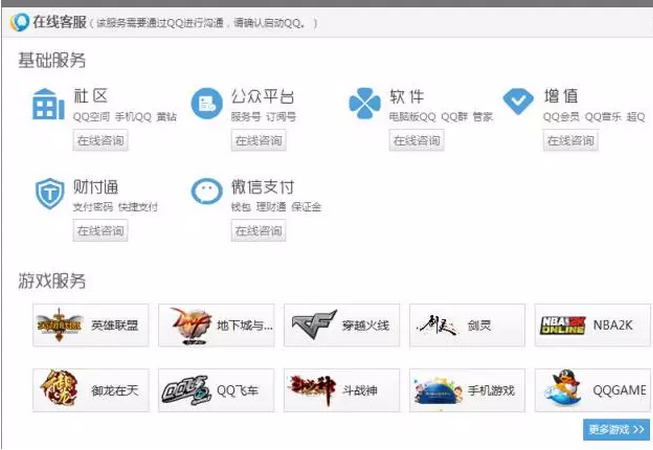
Task: Click the NBA2K Online logo
Action: point(563,325)
